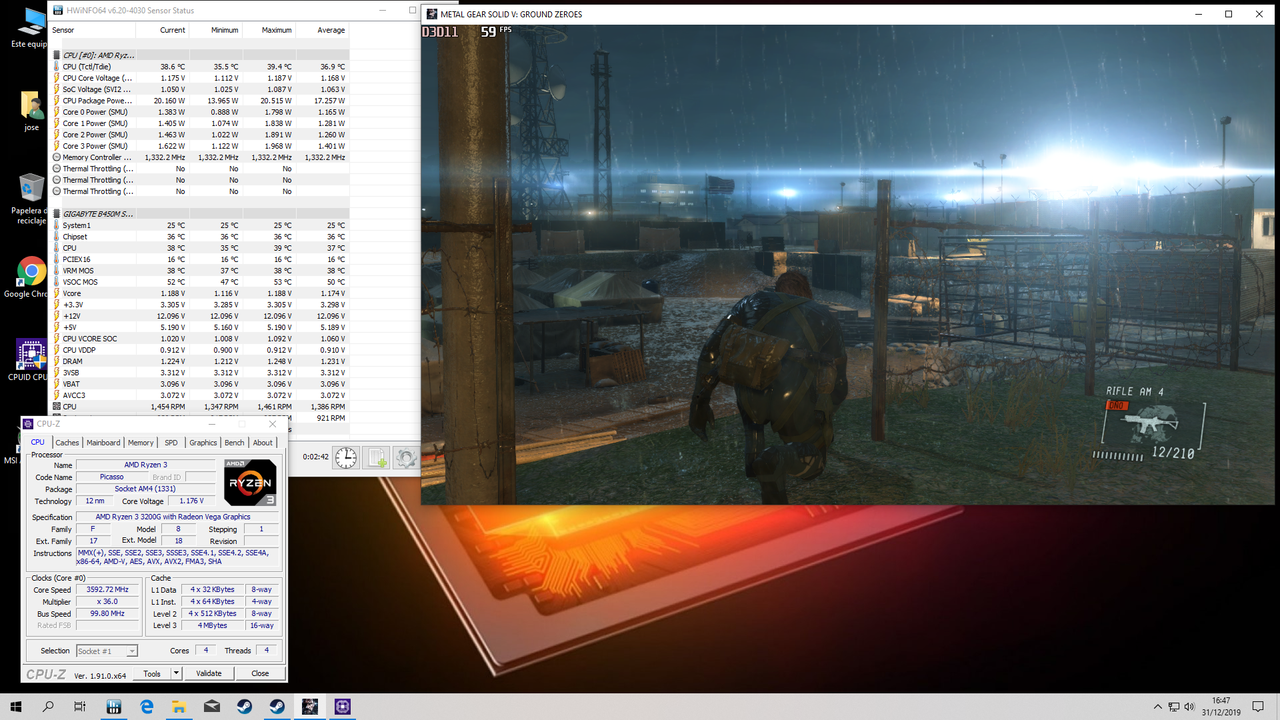Open File Explorer from taskbar
This screenshot has width=1280, height=720.
179,706
